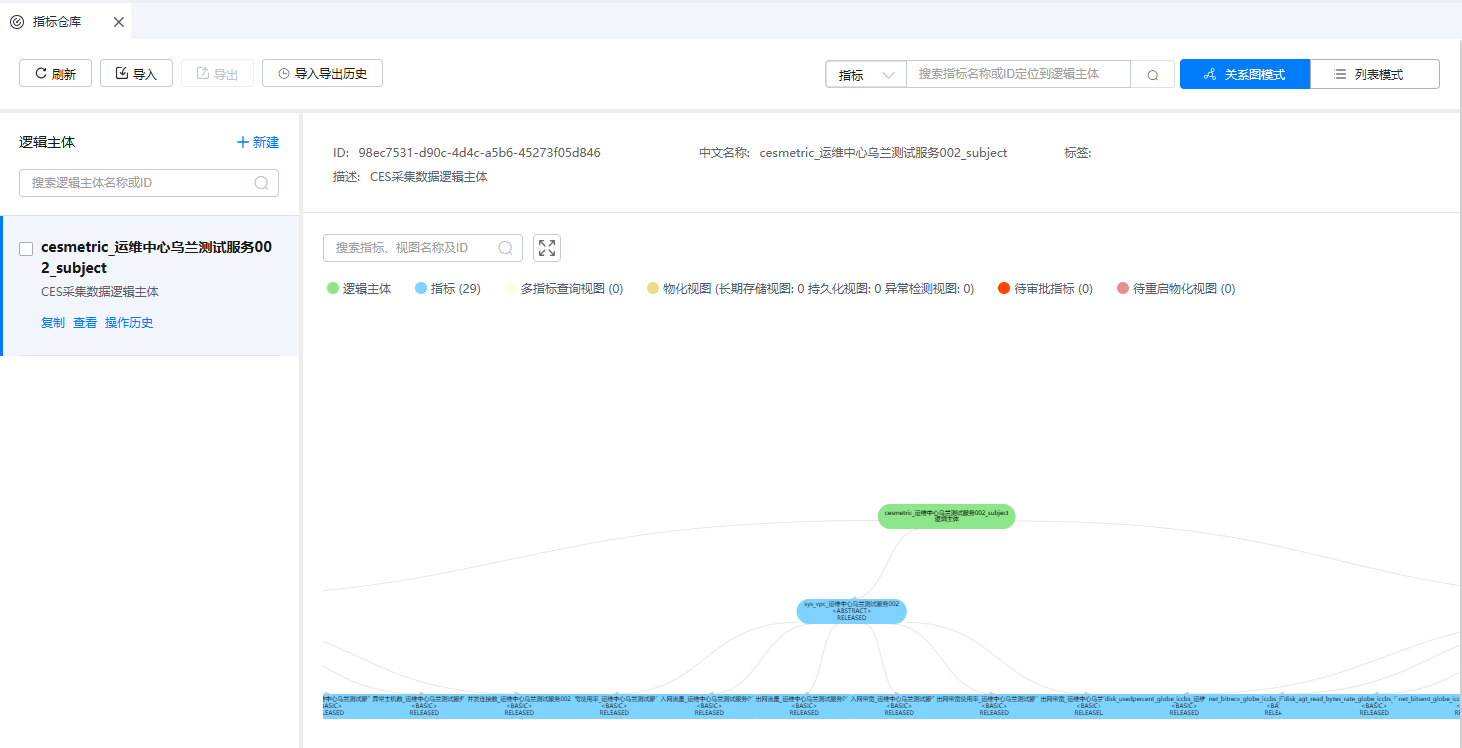Click the plus 新建 icon

pyautogui.click(x=242, y=143)
